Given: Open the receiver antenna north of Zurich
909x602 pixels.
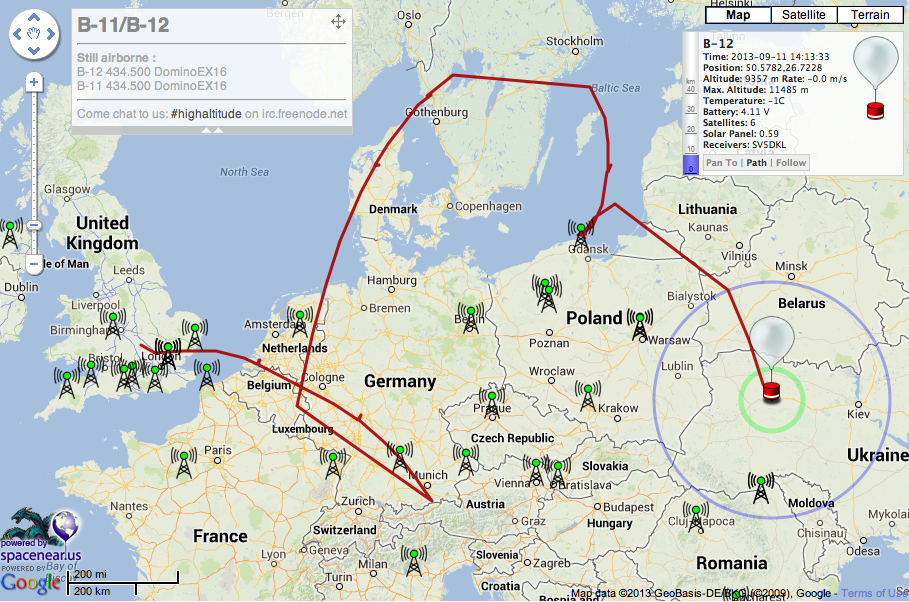Looking at the screenshot, I should [x=333, y=464].
